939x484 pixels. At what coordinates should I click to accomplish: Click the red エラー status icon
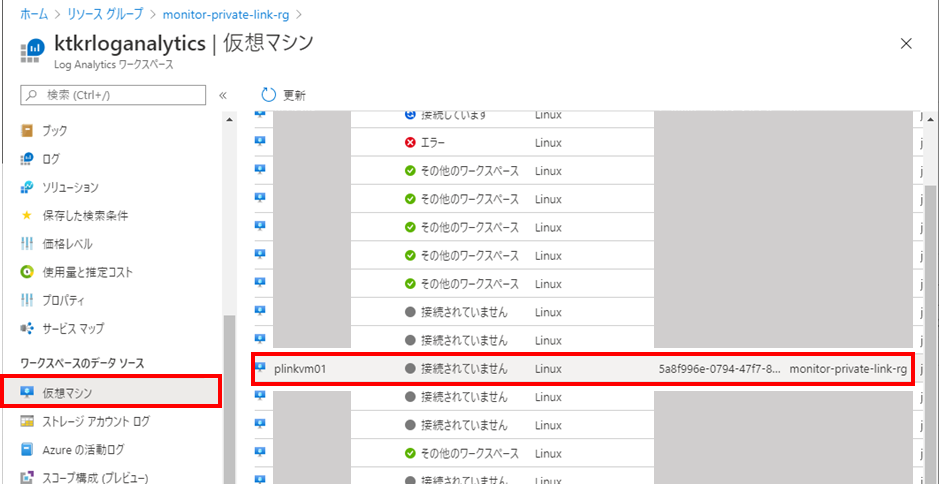[x=410, y=143]
